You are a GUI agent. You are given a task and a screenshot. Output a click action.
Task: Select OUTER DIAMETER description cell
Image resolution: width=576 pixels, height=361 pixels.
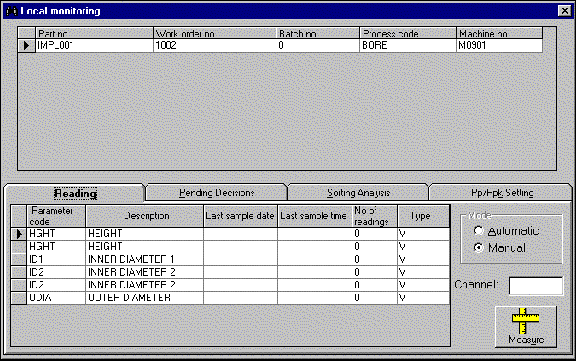tap(144, 297)
